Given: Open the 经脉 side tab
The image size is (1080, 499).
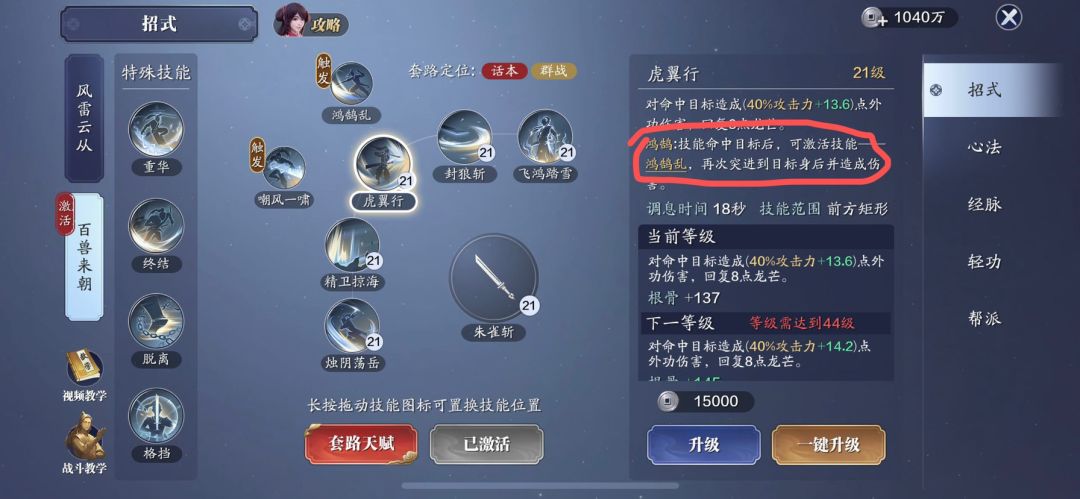Looking at the screenshot, I should [984, 204].
